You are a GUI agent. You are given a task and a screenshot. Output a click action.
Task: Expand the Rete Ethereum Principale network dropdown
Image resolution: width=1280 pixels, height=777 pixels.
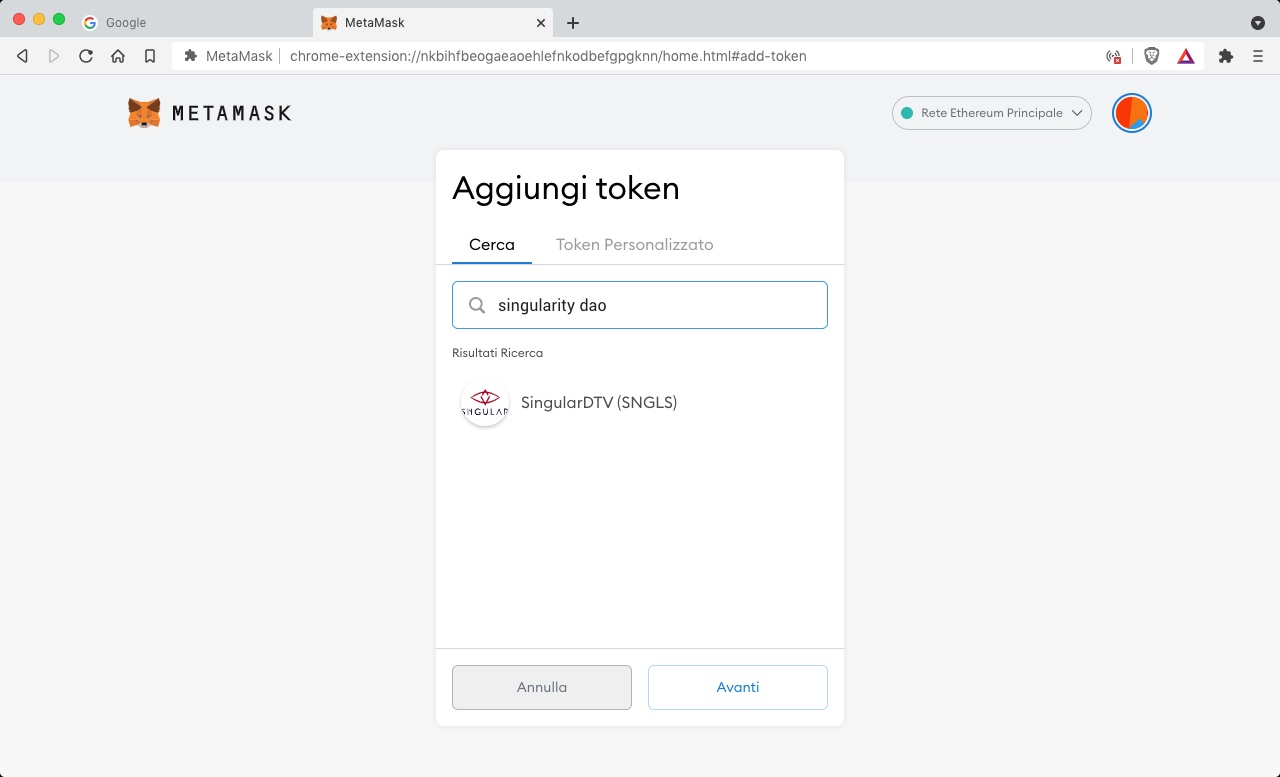coord(991,113)
